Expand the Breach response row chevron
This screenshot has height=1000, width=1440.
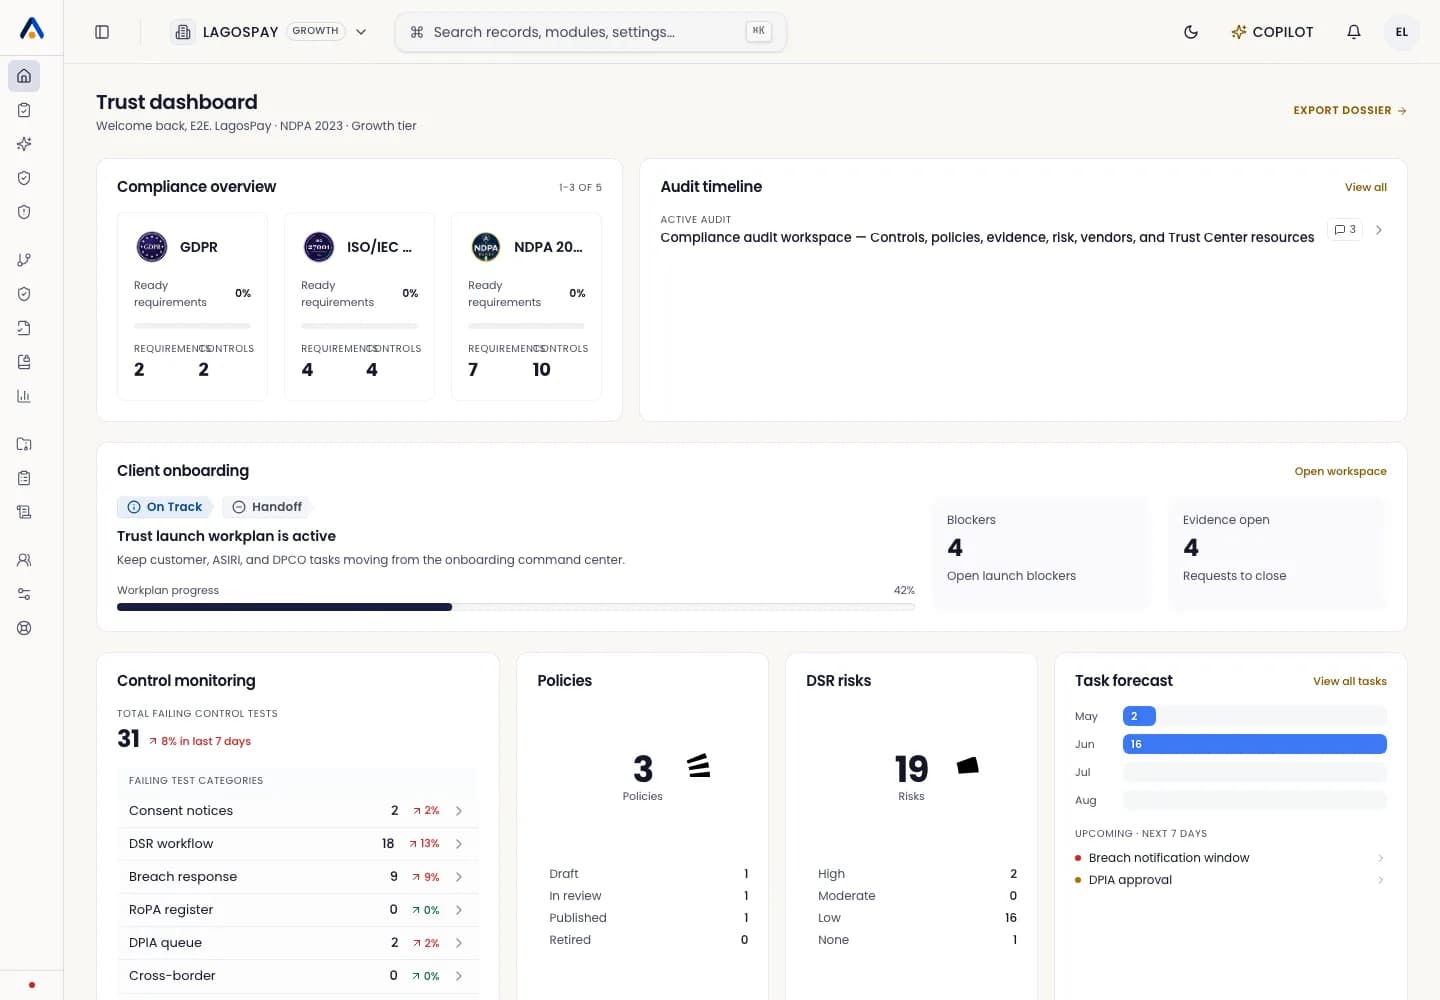459,877
